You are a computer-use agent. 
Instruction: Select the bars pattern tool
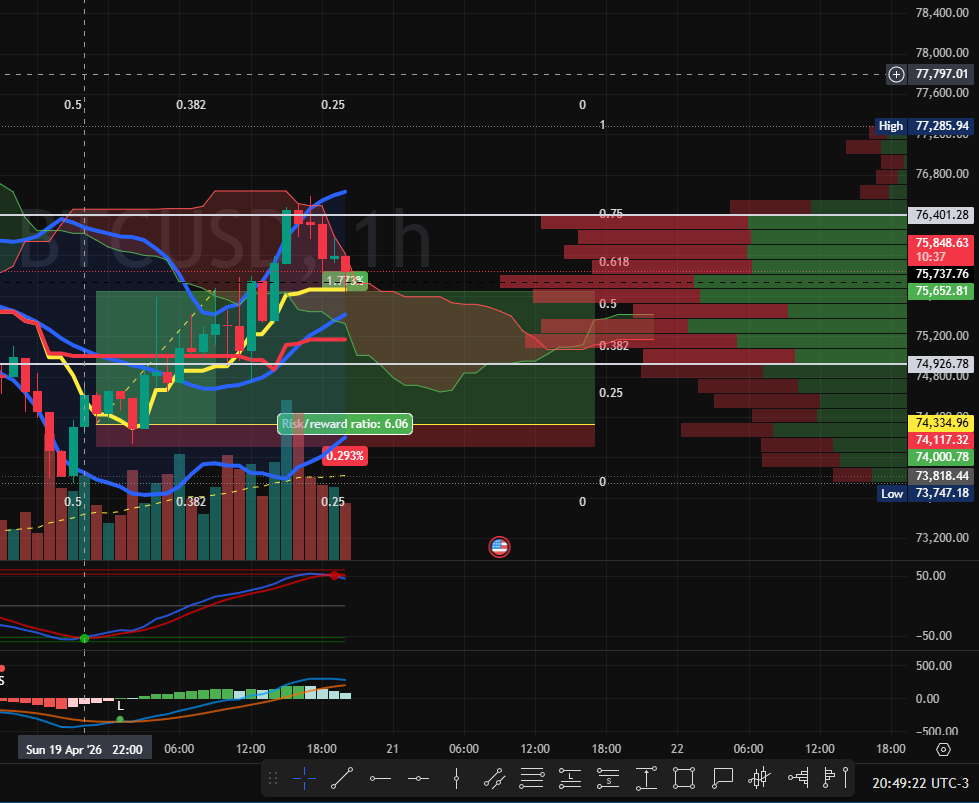tap(760, 778)
